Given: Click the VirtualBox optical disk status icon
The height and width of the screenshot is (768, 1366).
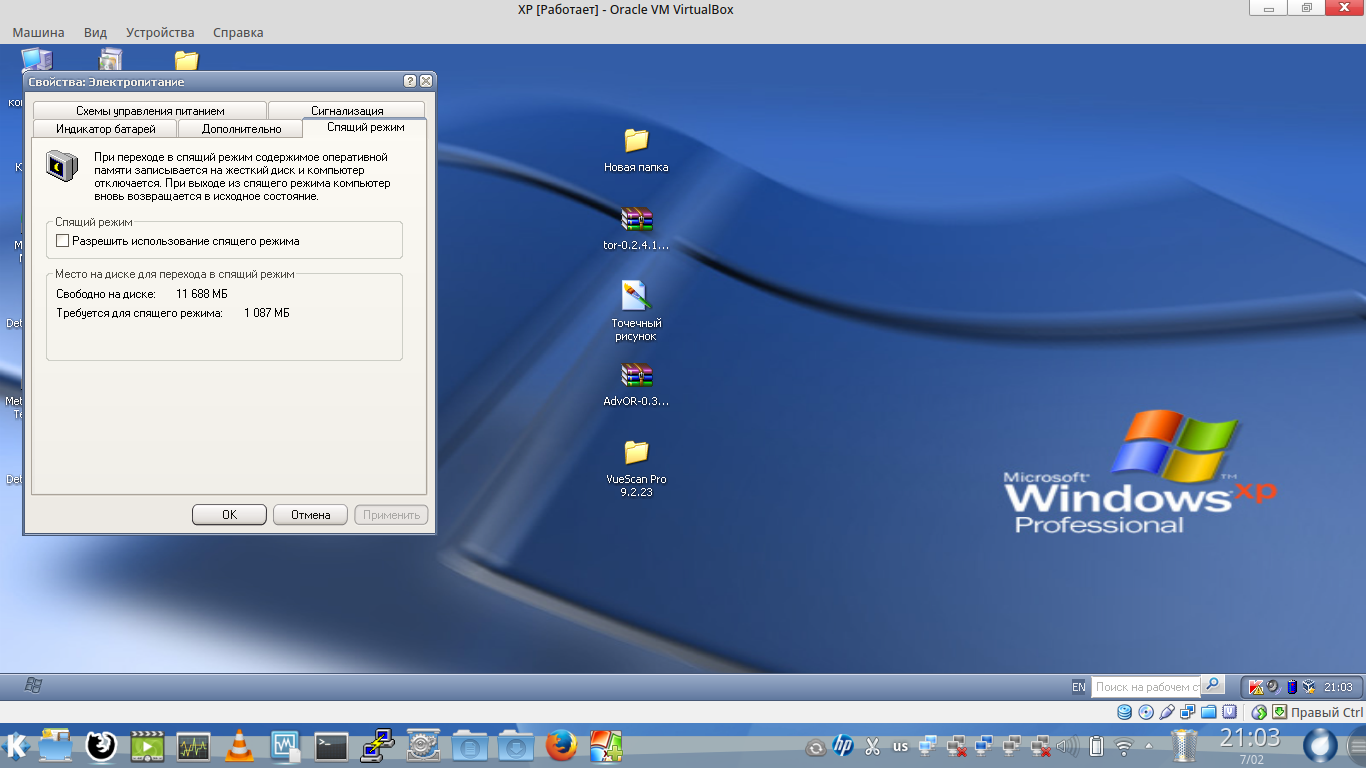Looking at the screenshot, I should 1146,712.
